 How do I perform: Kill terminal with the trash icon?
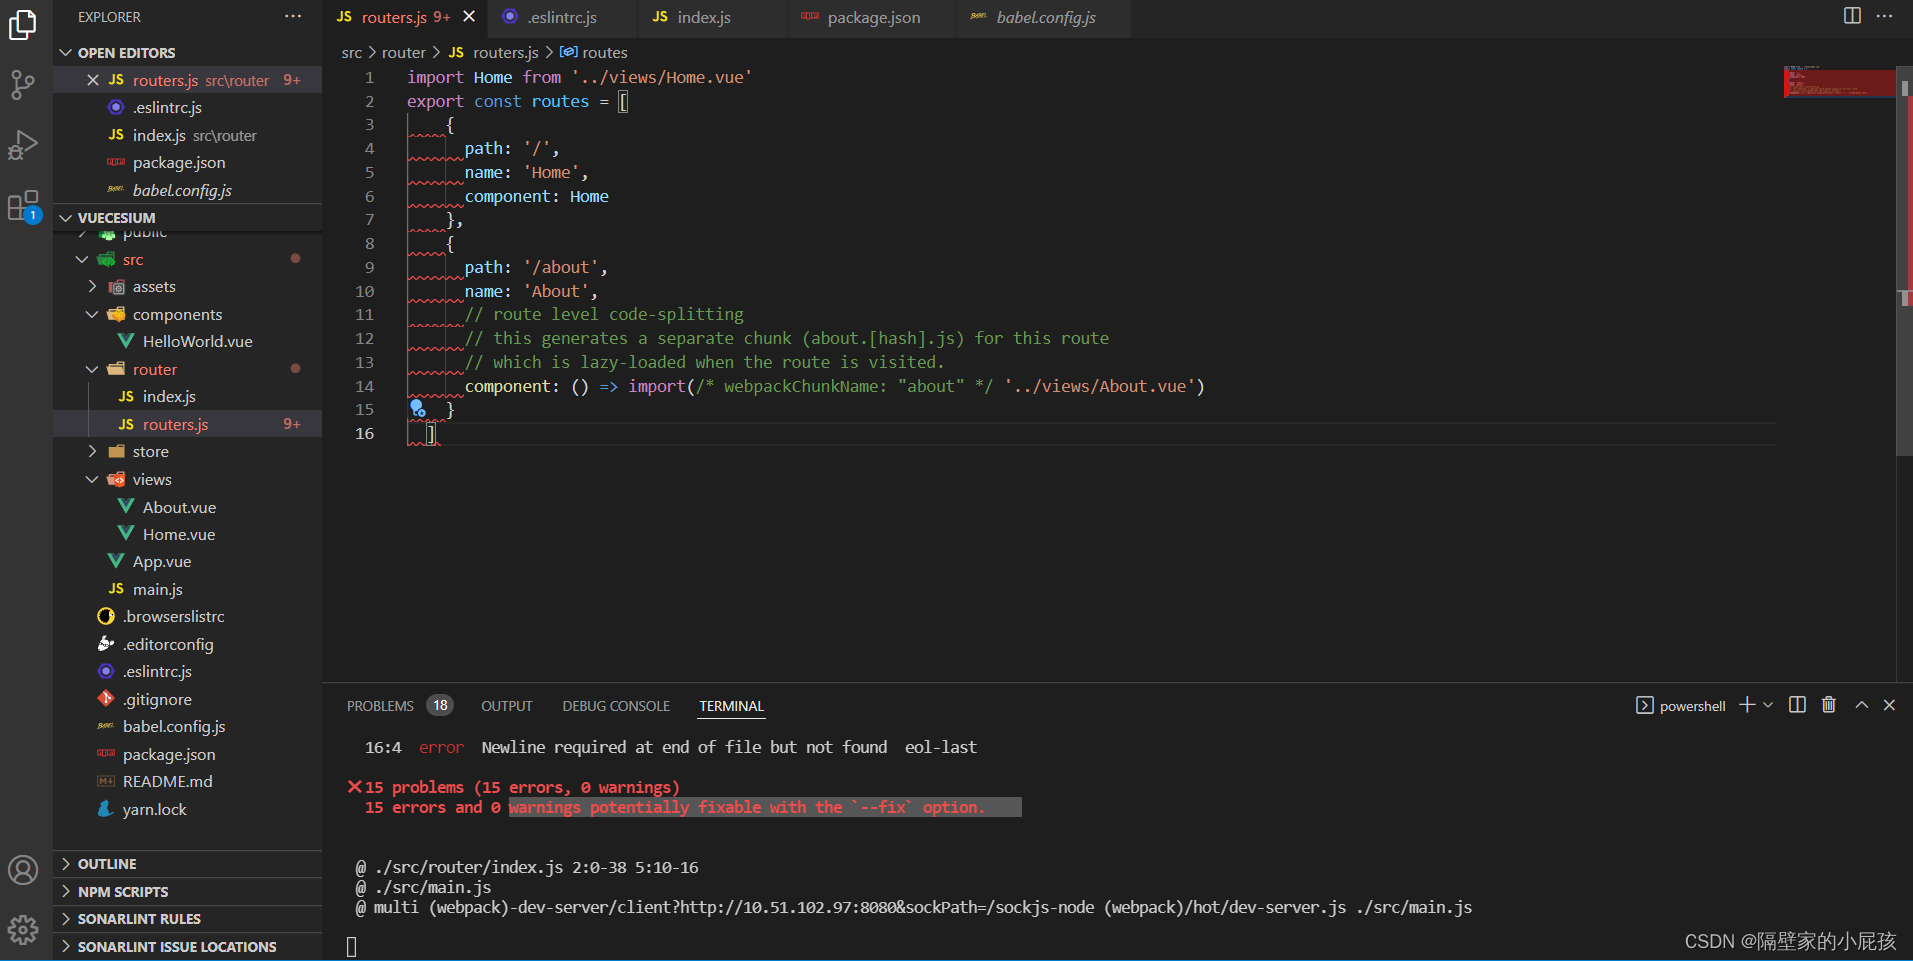1829,705
